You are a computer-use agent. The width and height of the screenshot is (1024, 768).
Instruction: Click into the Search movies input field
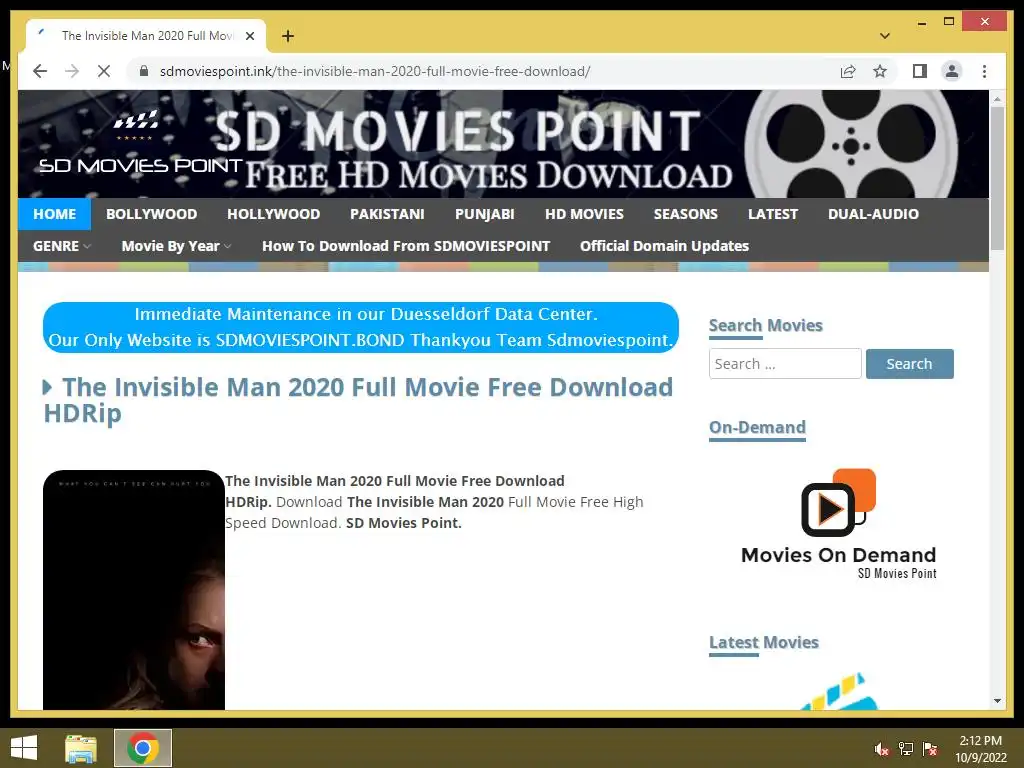point(785,364)
